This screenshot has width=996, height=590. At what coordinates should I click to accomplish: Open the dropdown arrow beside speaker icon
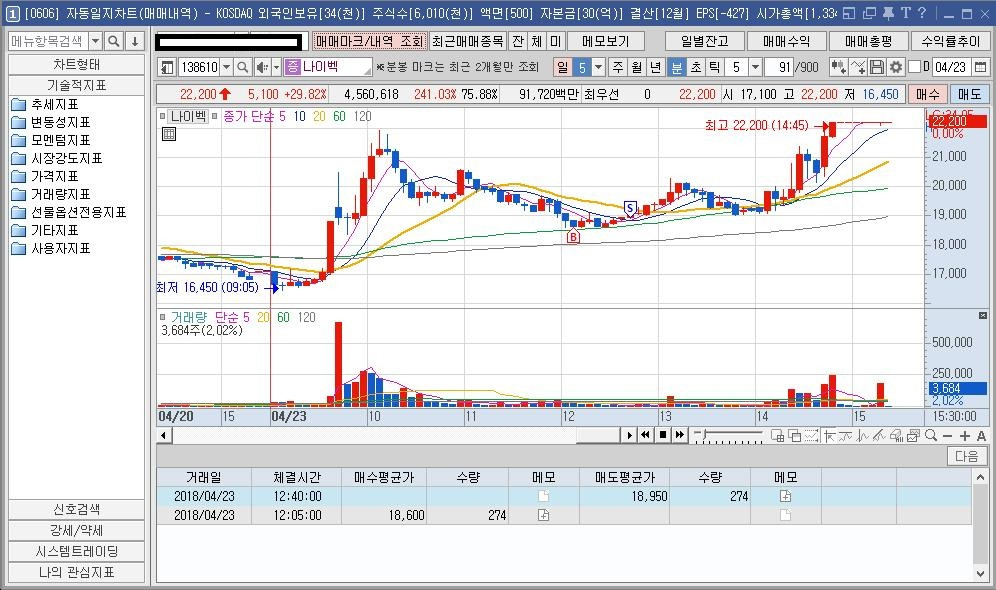pyautogui.click(x=276, y=67)
